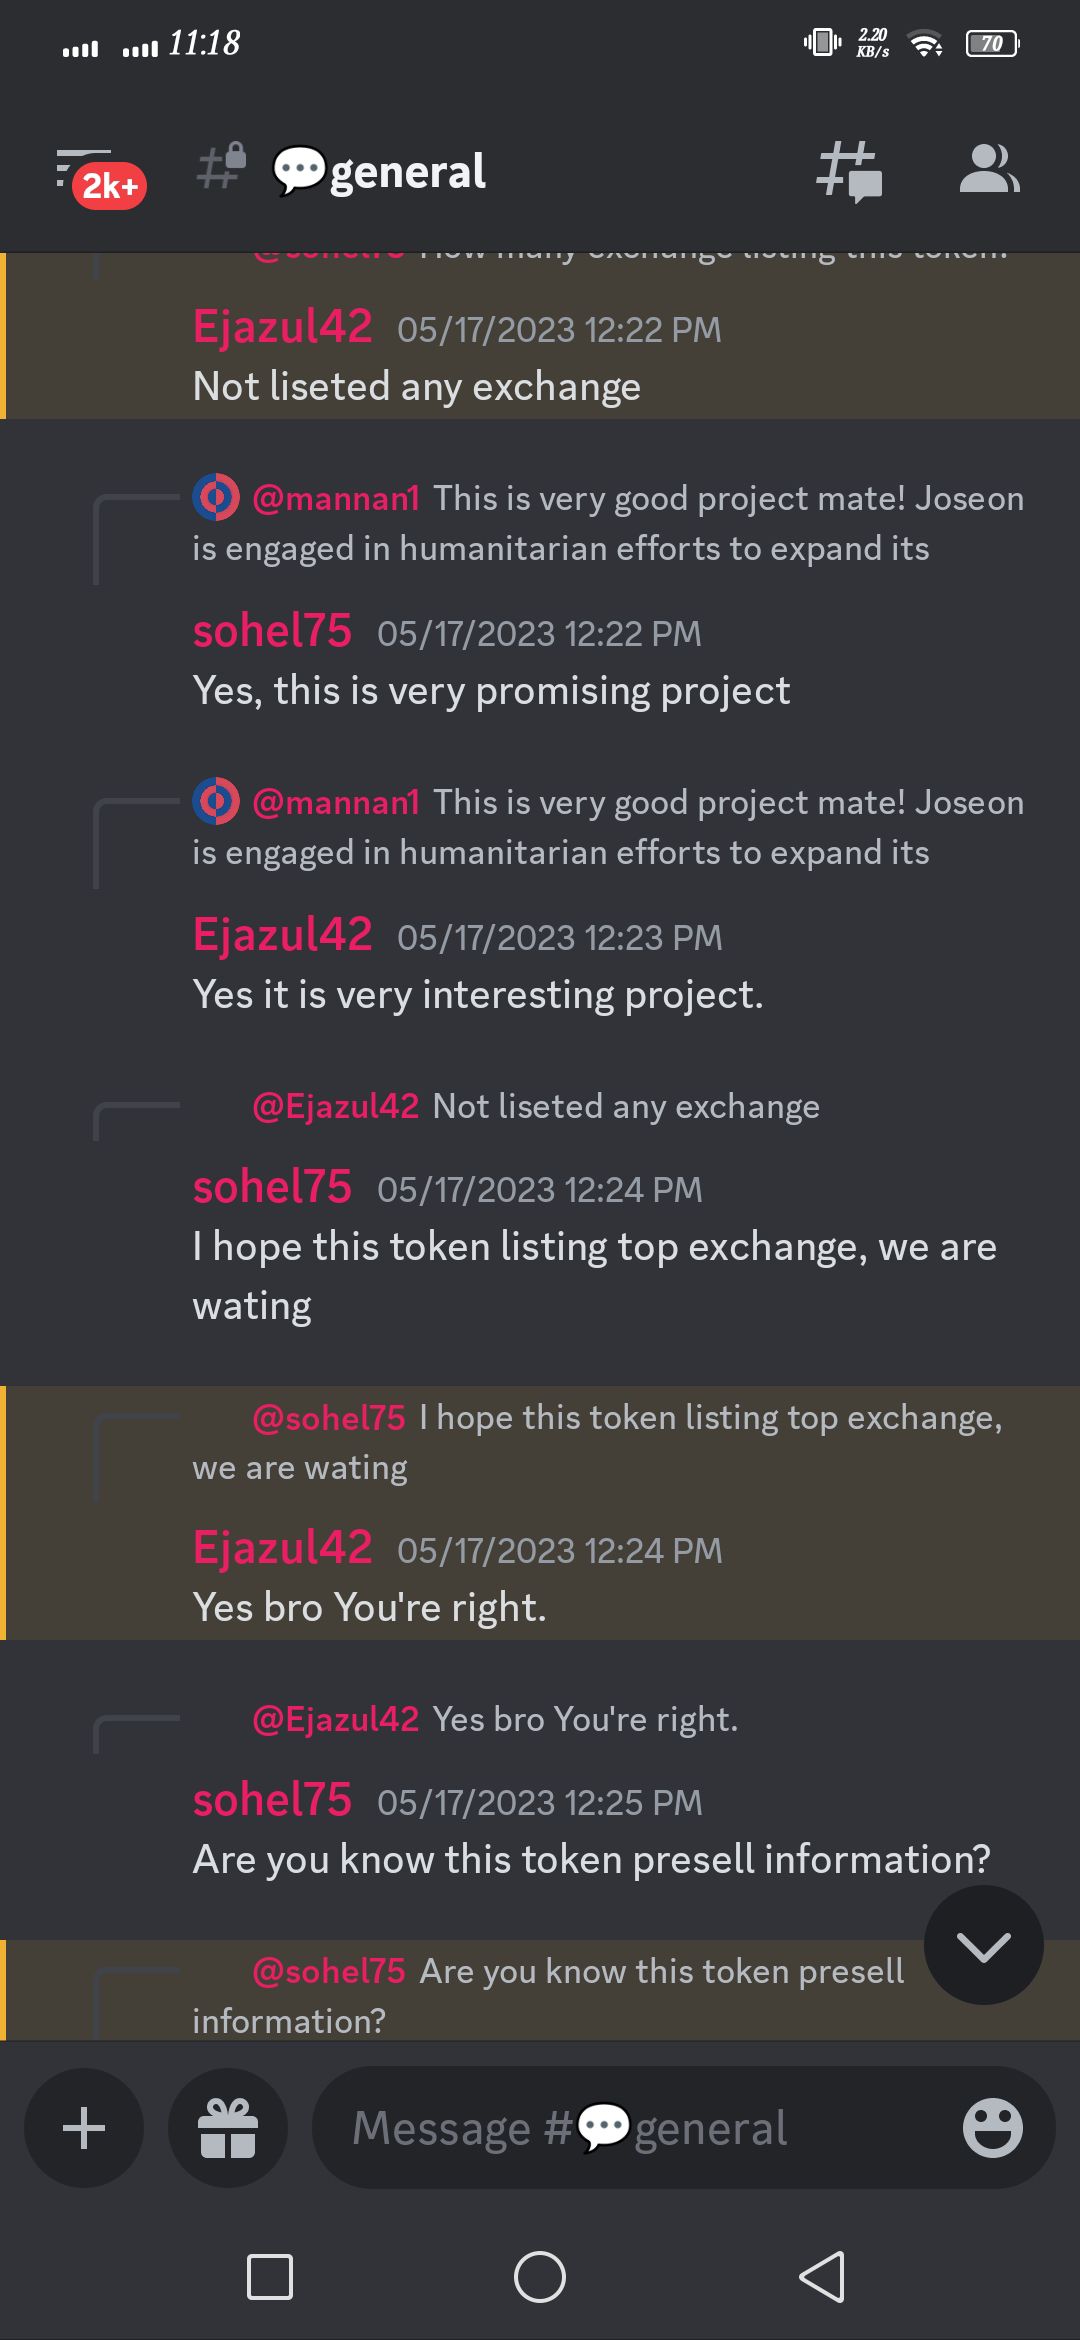Tap the Android home circle button
1080x2340 pixels.
tap(540, 2277)
